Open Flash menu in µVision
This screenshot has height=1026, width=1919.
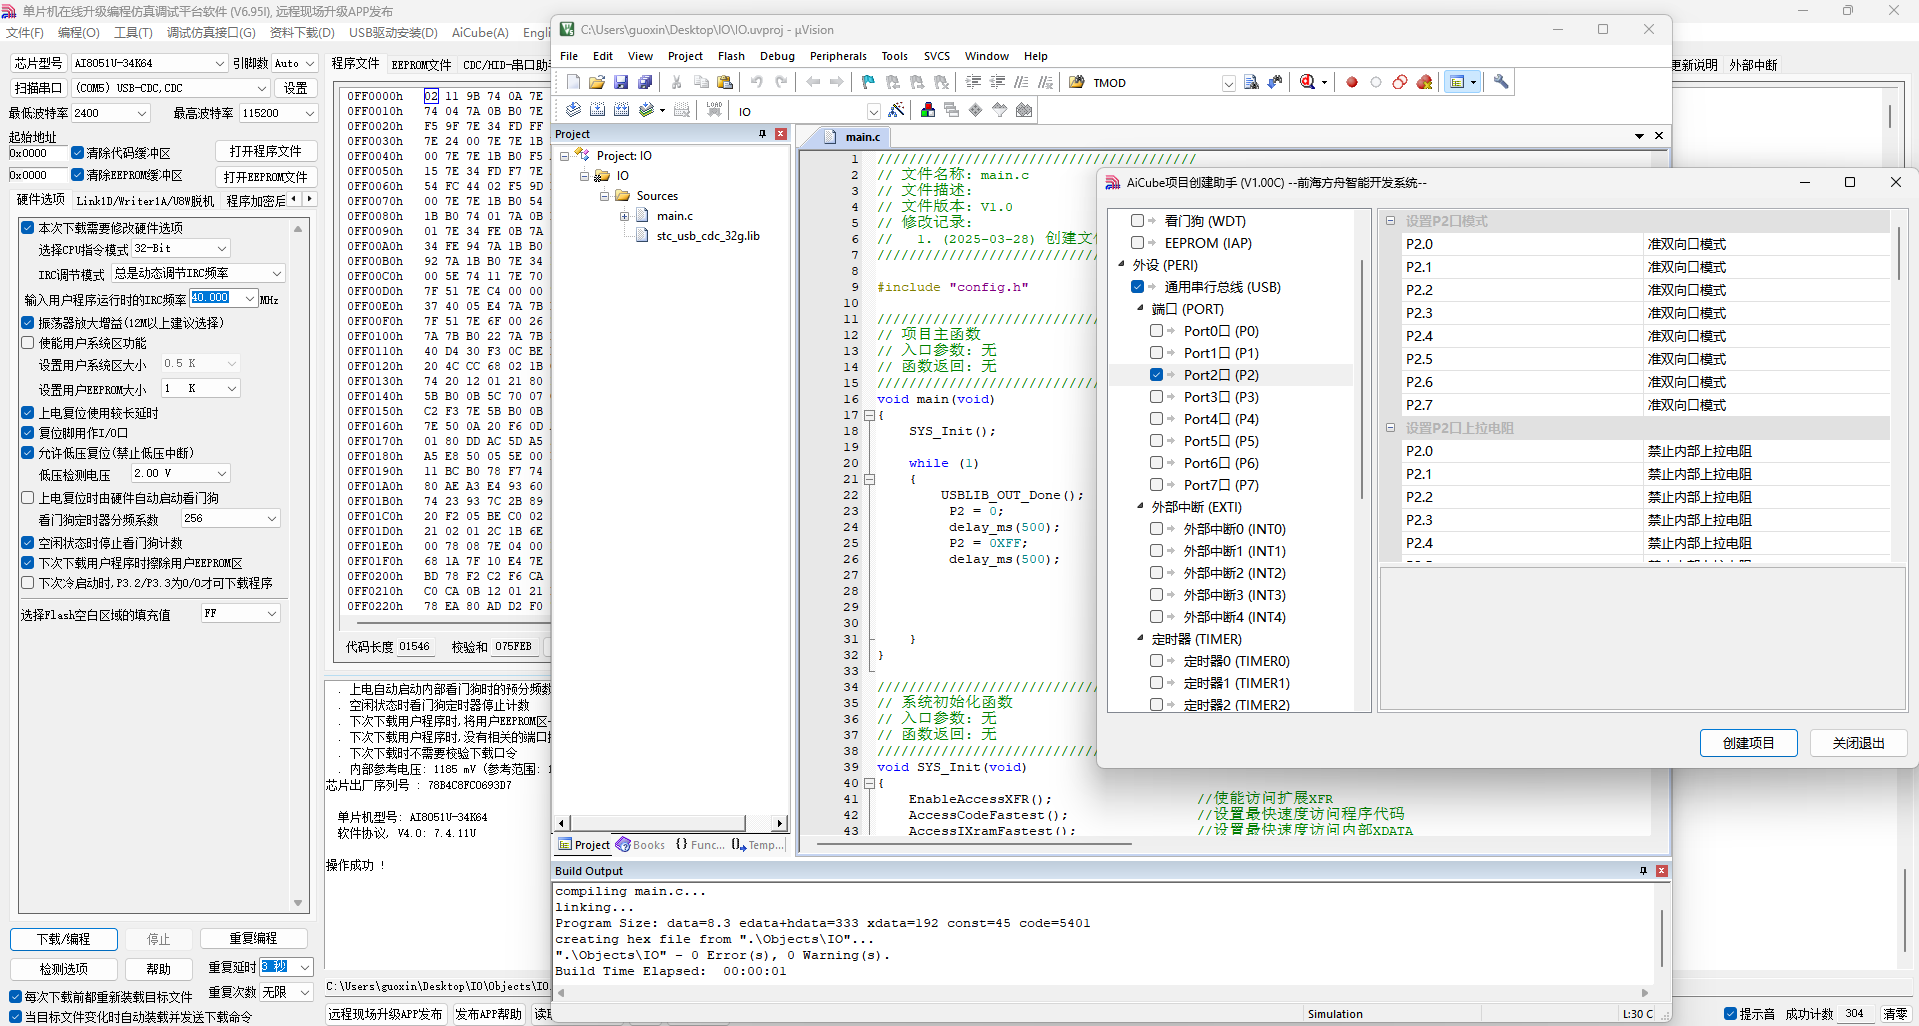click(731, 56)
